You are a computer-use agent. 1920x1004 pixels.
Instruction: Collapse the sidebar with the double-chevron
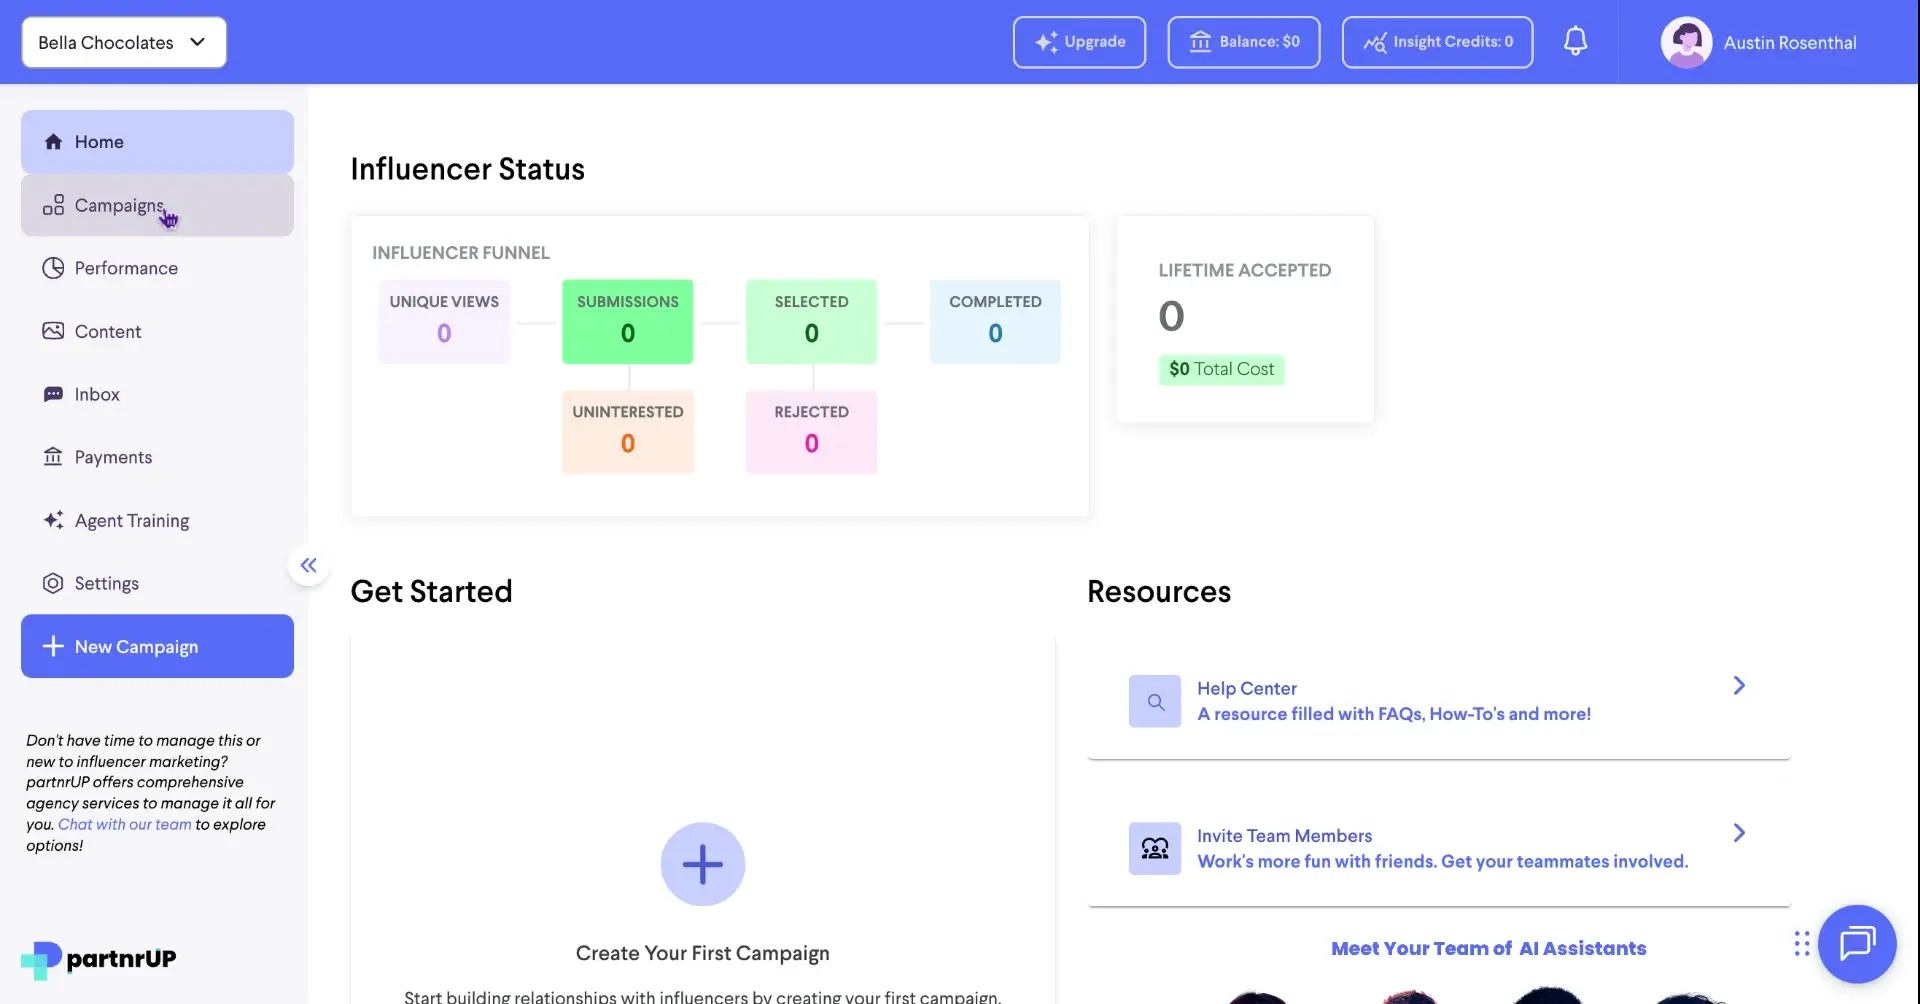click(308, 565)
